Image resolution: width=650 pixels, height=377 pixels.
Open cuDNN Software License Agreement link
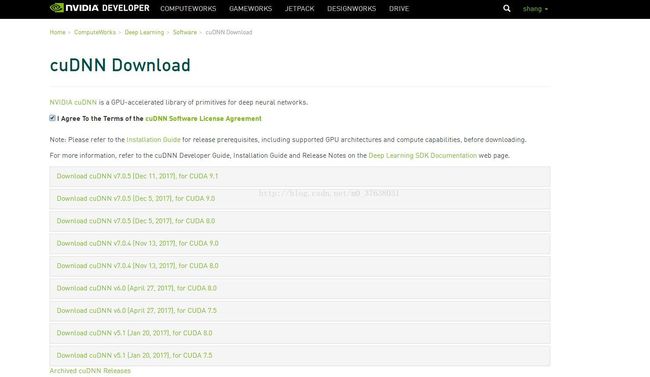point(203,119)
